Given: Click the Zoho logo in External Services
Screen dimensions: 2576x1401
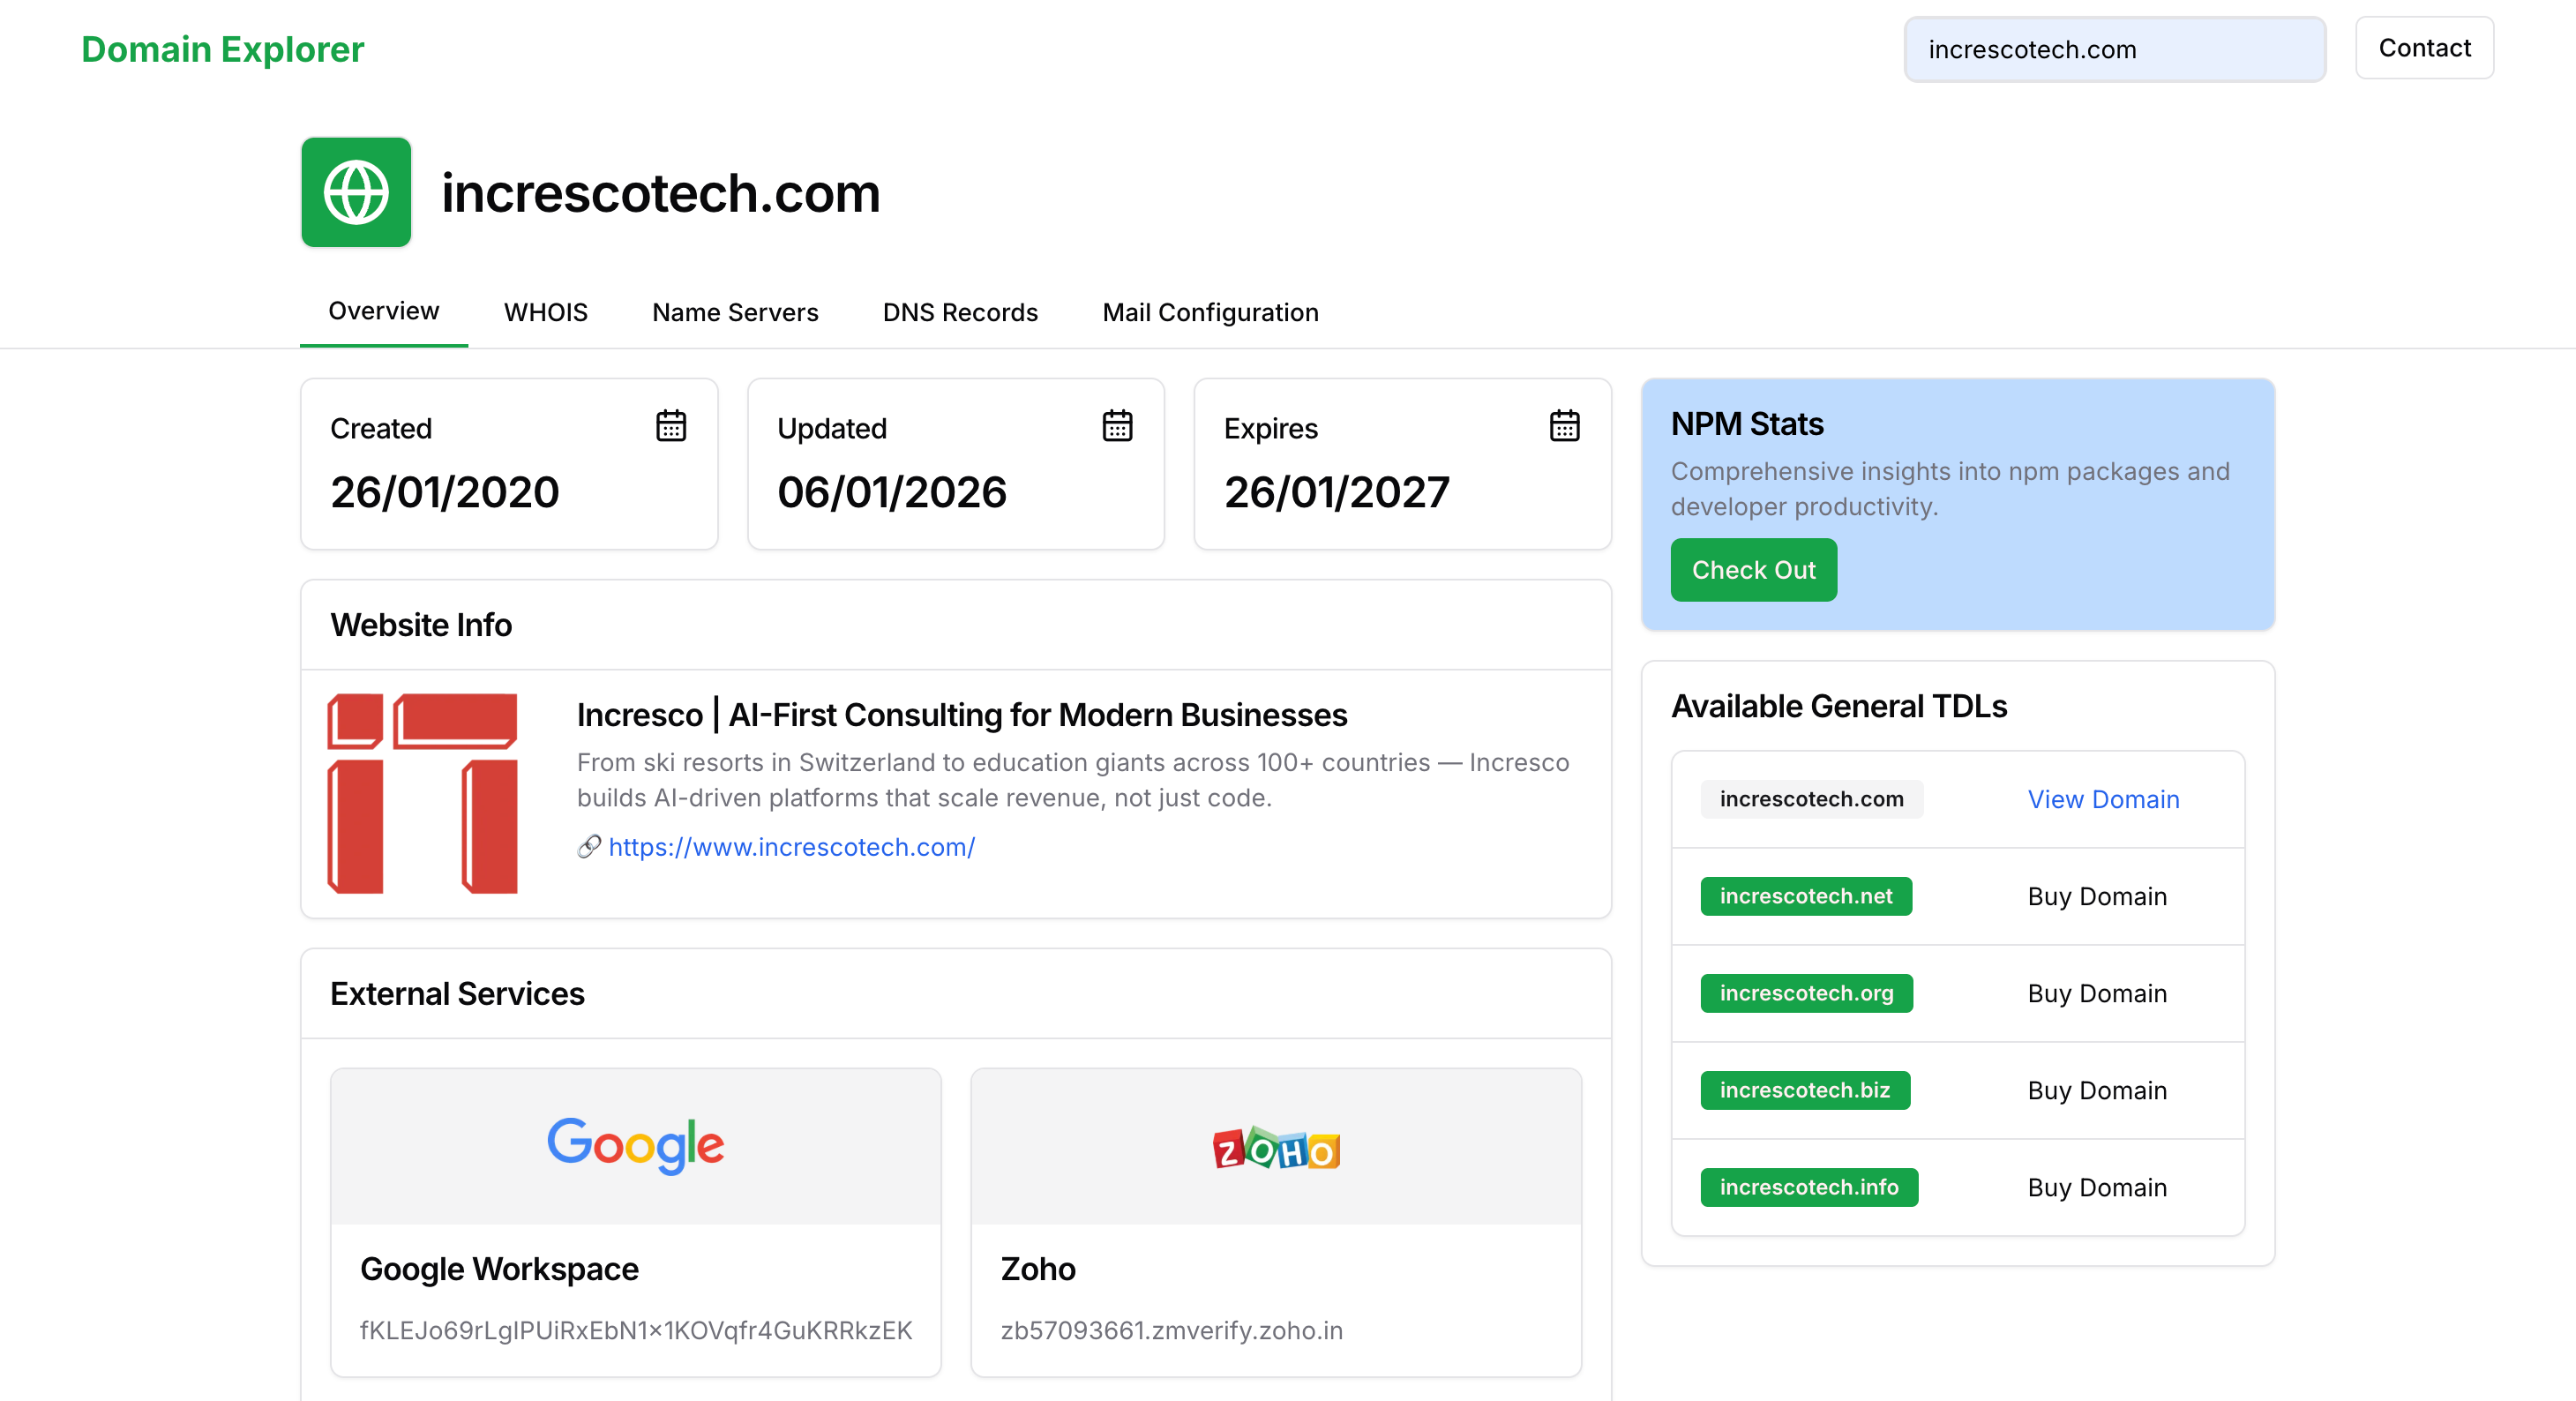Looking at the screenshot, I should [x=1275, y=1149].
